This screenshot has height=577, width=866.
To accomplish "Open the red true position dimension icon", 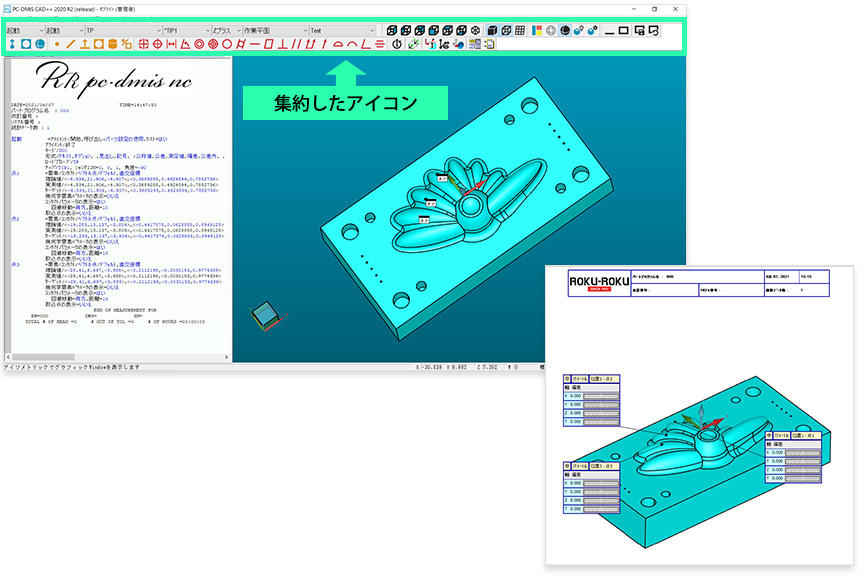I will coord(157,44).
